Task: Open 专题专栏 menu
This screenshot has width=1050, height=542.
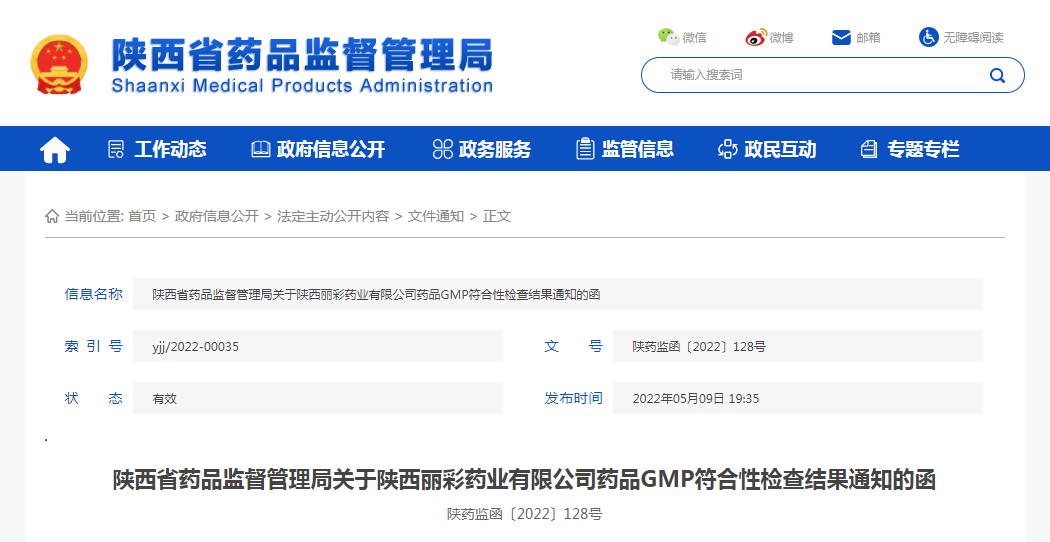Action: (923, 149)
